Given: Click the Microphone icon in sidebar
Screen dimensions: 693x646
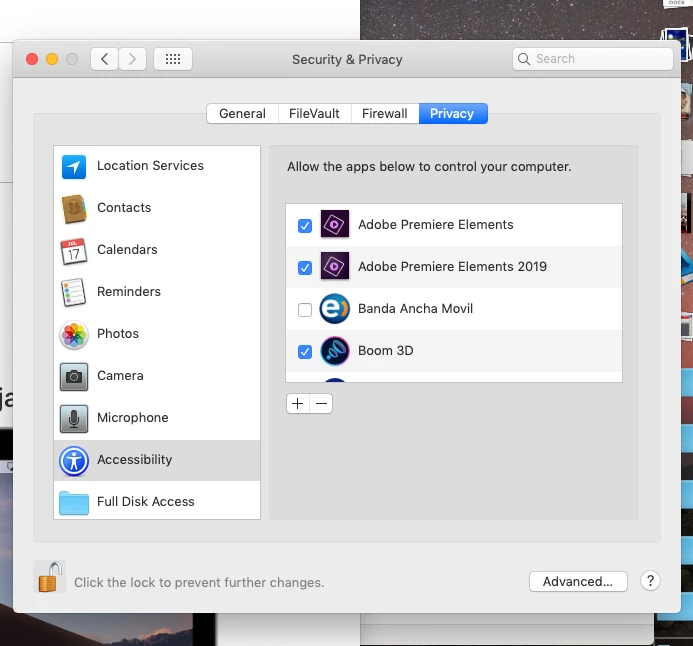Looking at the screenshot, I should [74, 418].
